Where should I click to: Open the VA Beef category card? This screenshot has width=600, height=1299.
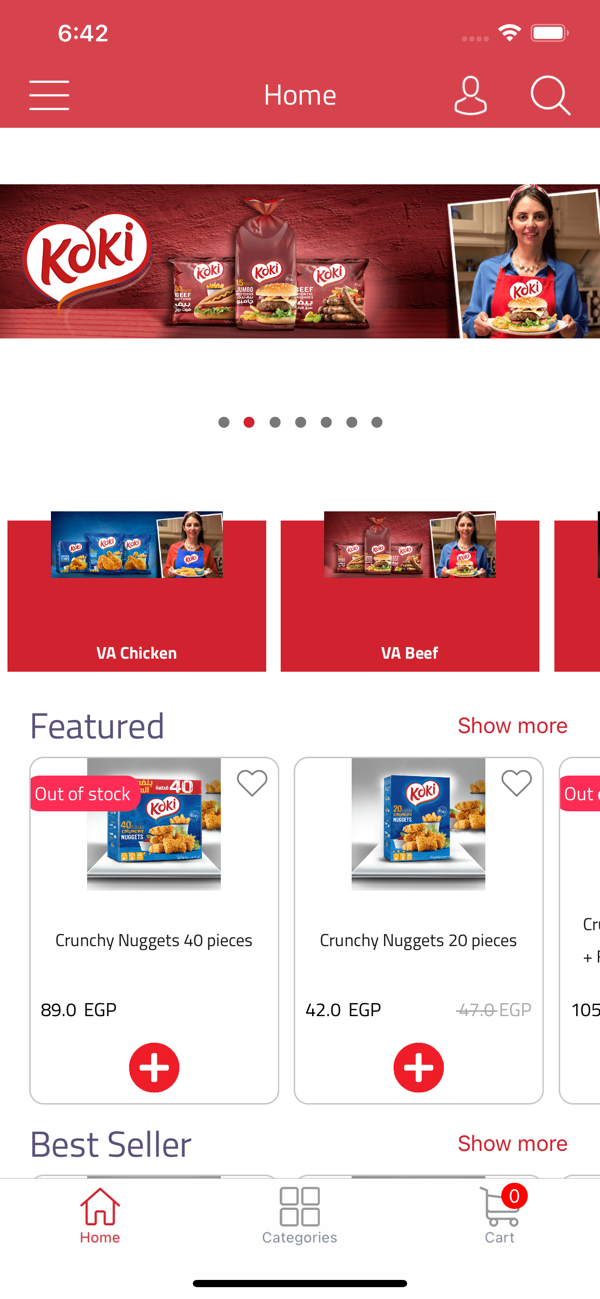410,591
